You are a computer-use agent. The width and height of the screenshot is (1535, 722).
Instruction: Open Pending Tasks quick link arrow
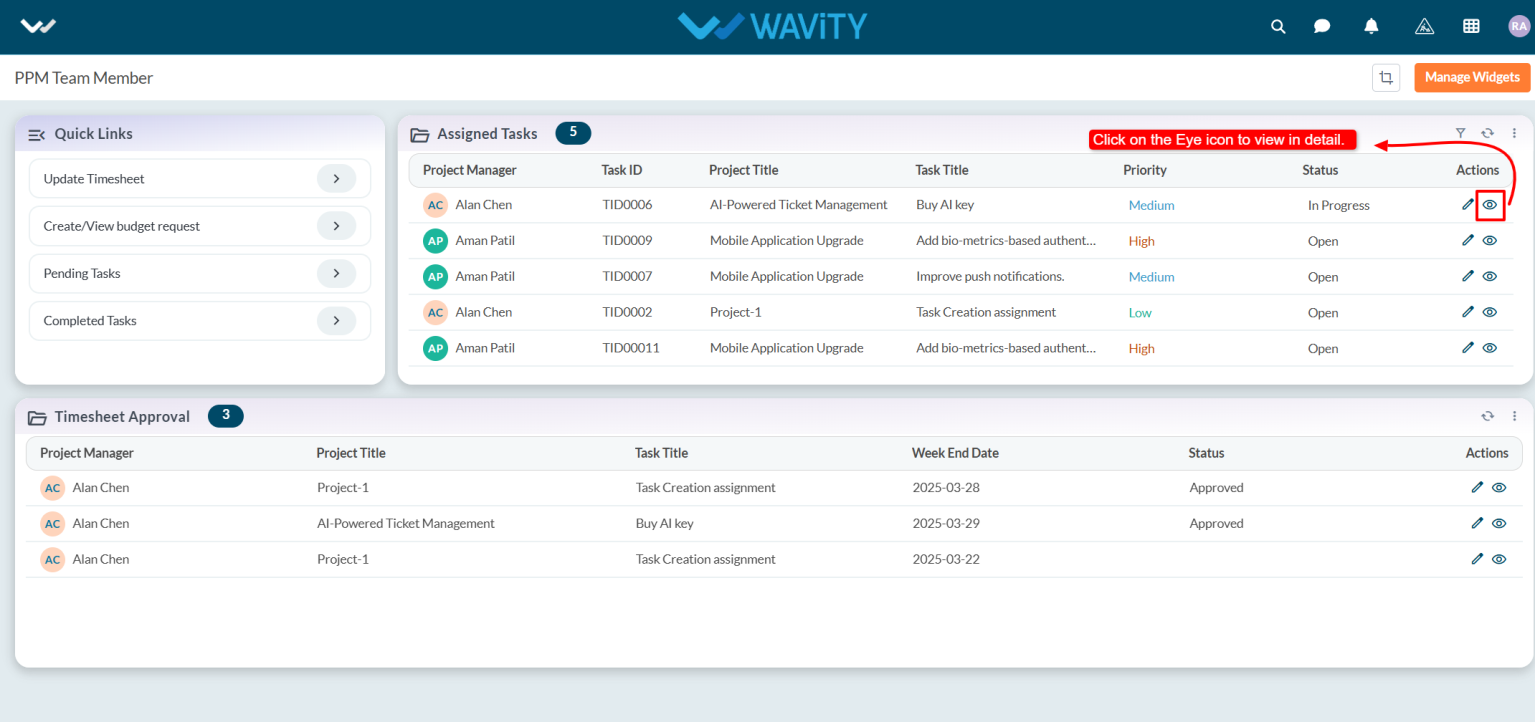point(336,273)
